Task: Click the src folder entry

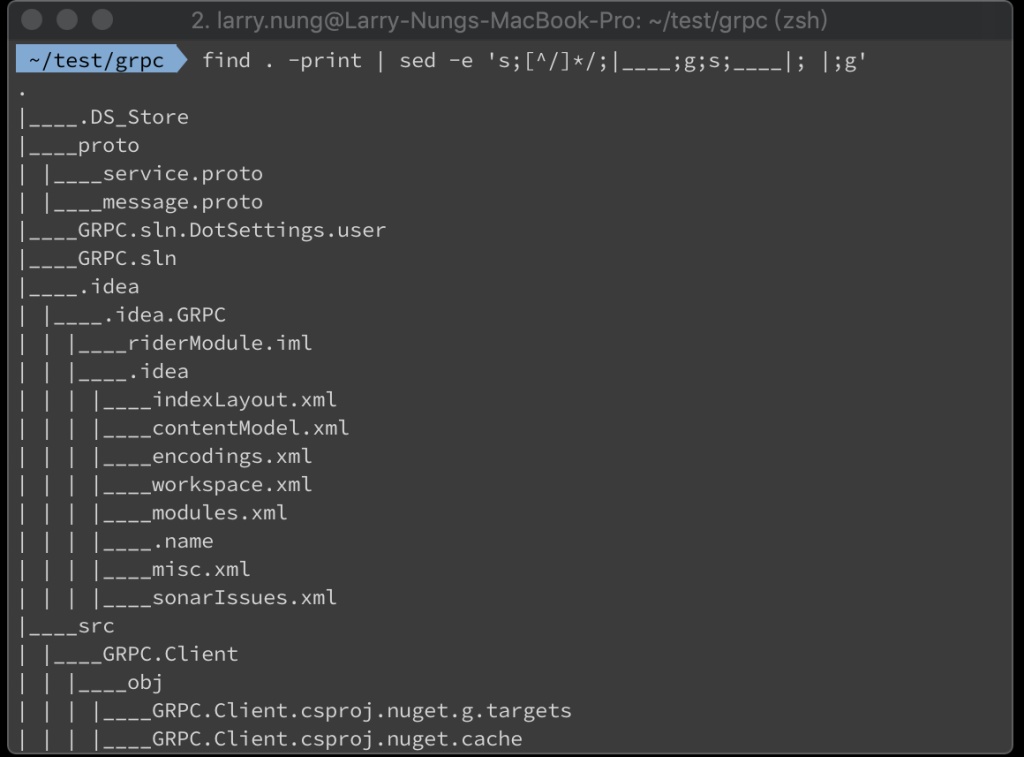Action: (x=96, y=626)
